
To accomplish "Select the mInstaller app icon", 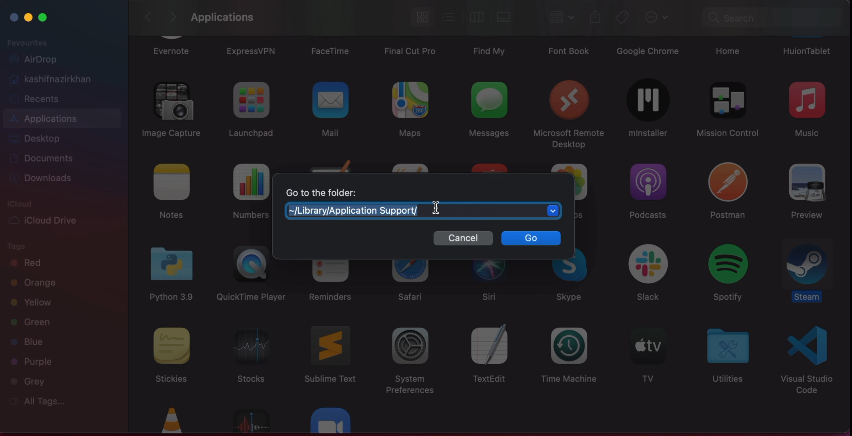I will tap(648, 101).
